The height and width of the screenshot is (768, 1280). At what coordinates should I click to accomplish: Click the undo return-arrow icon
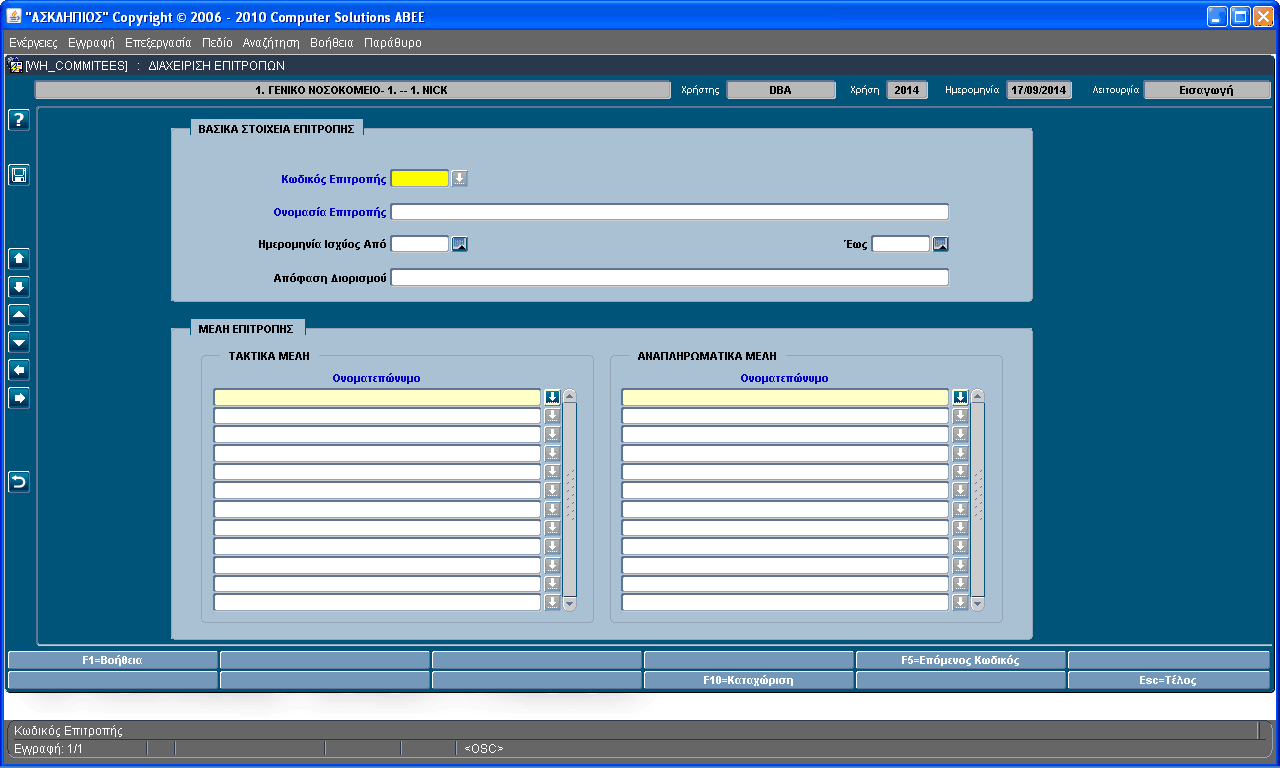pyautogui.click(x=19, y=483)
